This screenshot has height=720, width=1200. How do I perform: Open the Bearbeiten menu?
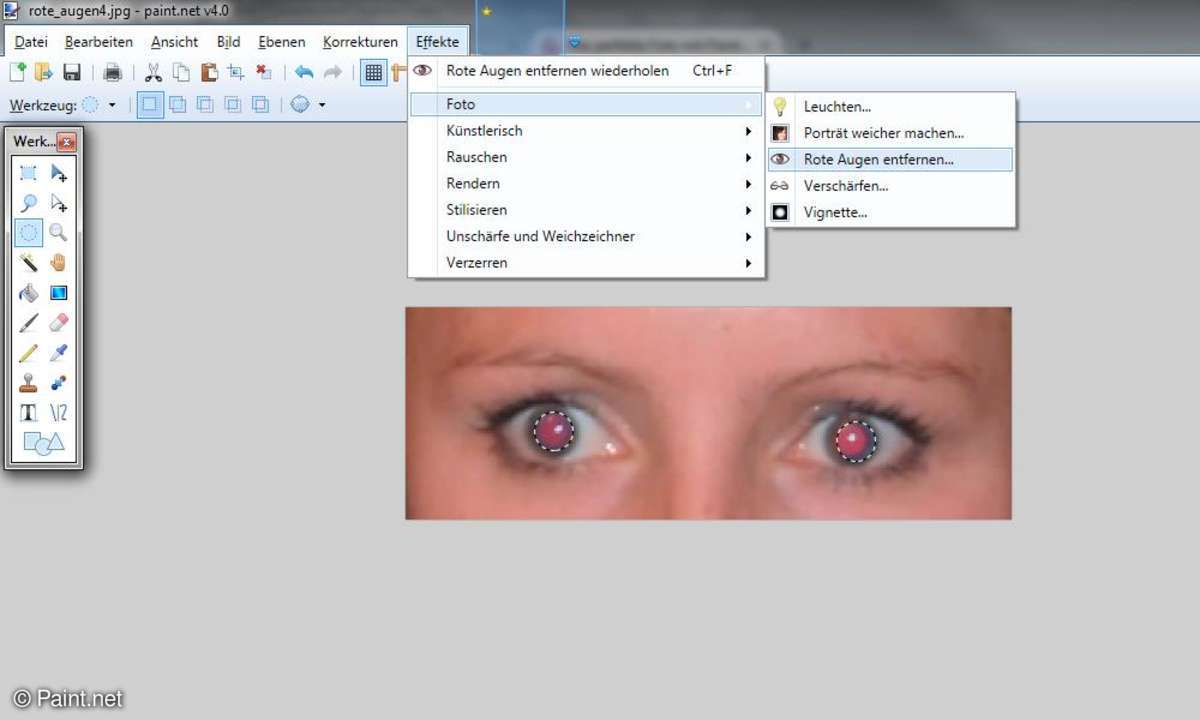[x=99, y=42]
